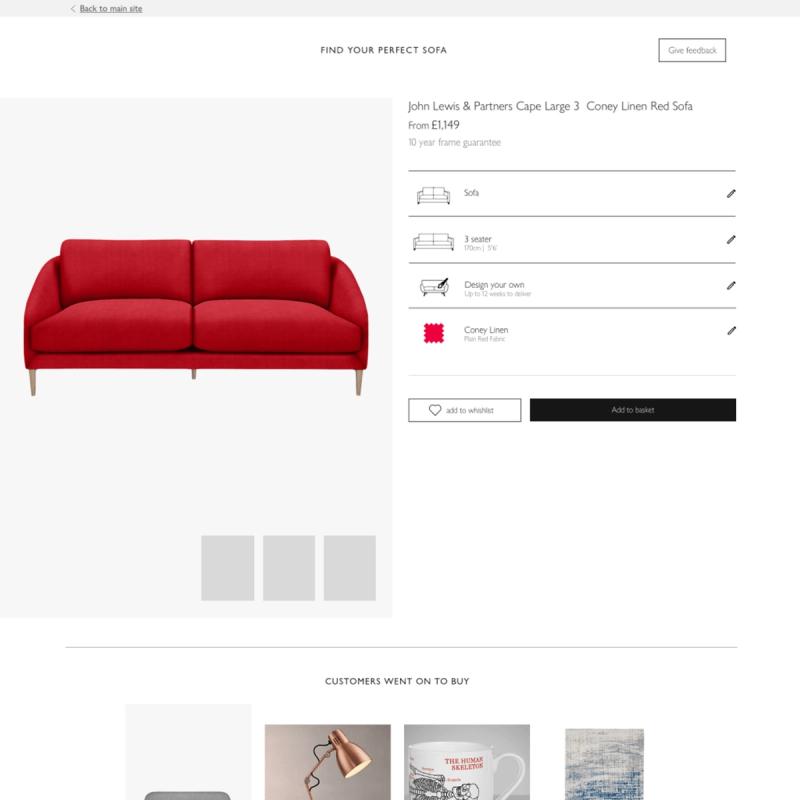Click the back chevron arrow at top
This screenshot has width=800, height=800.
[73, 9]
